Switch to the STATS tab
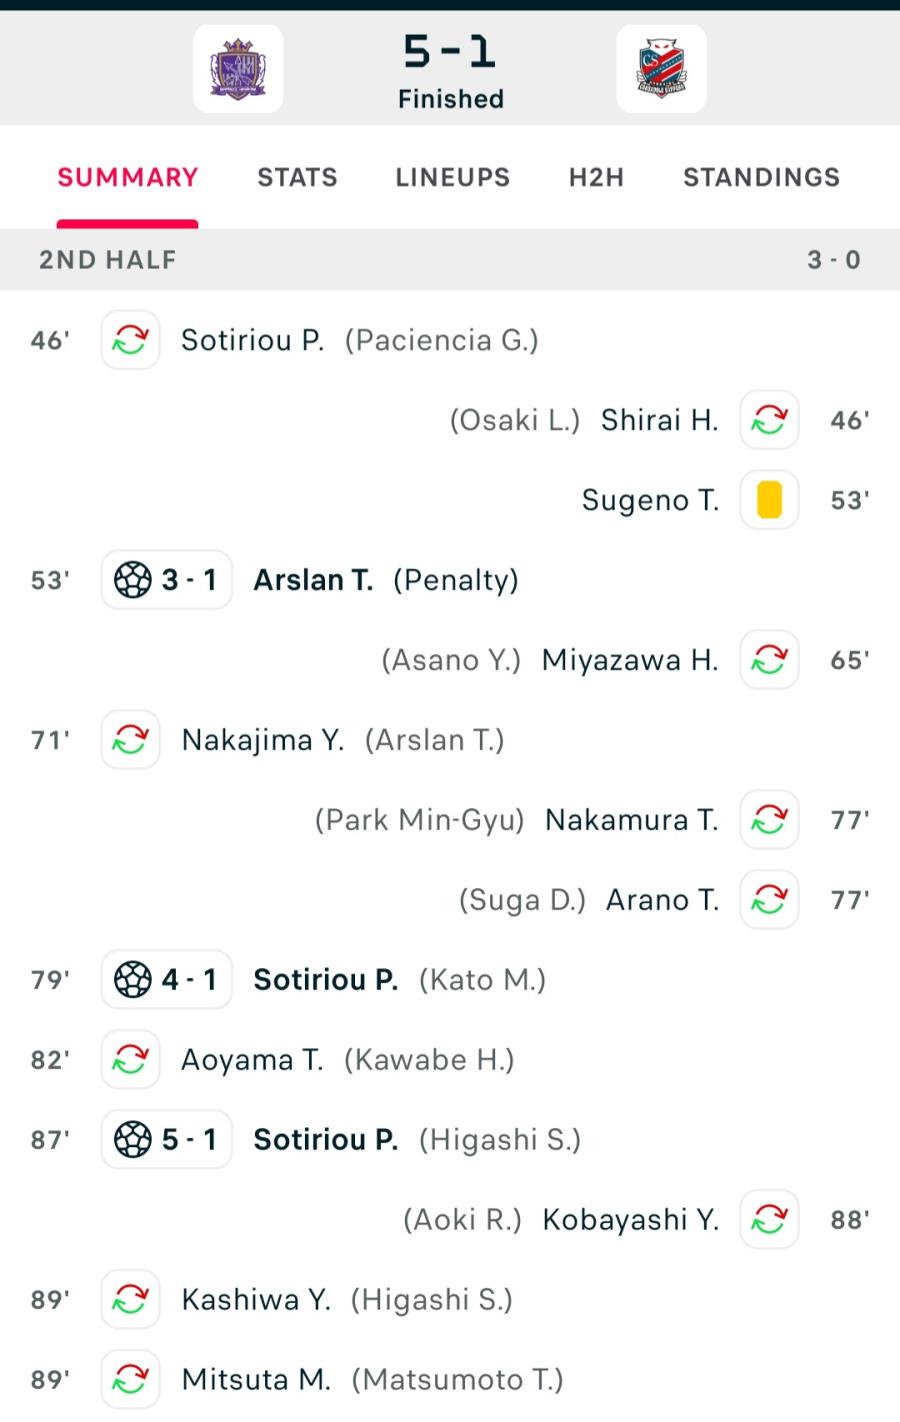This screenshot has width=900, height=1422. [x=297, y=177]
